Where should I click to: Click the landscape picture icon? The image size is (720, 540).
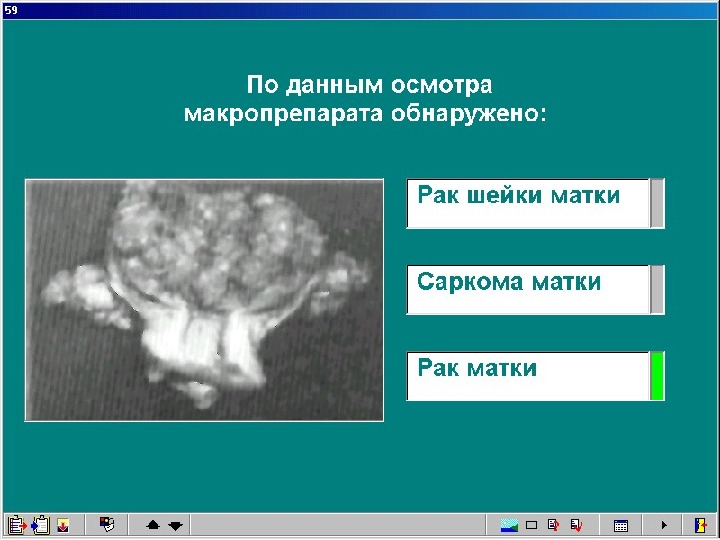[x=509, y=525]
